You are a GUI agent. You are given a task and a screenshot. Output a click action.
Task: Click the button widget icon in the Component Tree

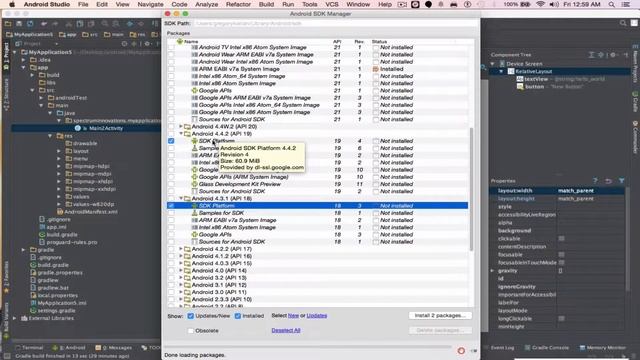click(x=520, y=87)
